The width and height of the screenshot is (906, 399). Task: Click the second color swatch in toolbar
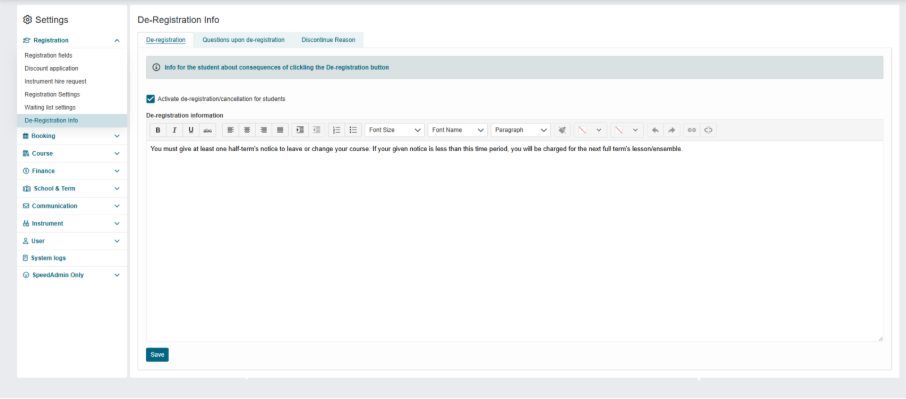tap(619, 130)
